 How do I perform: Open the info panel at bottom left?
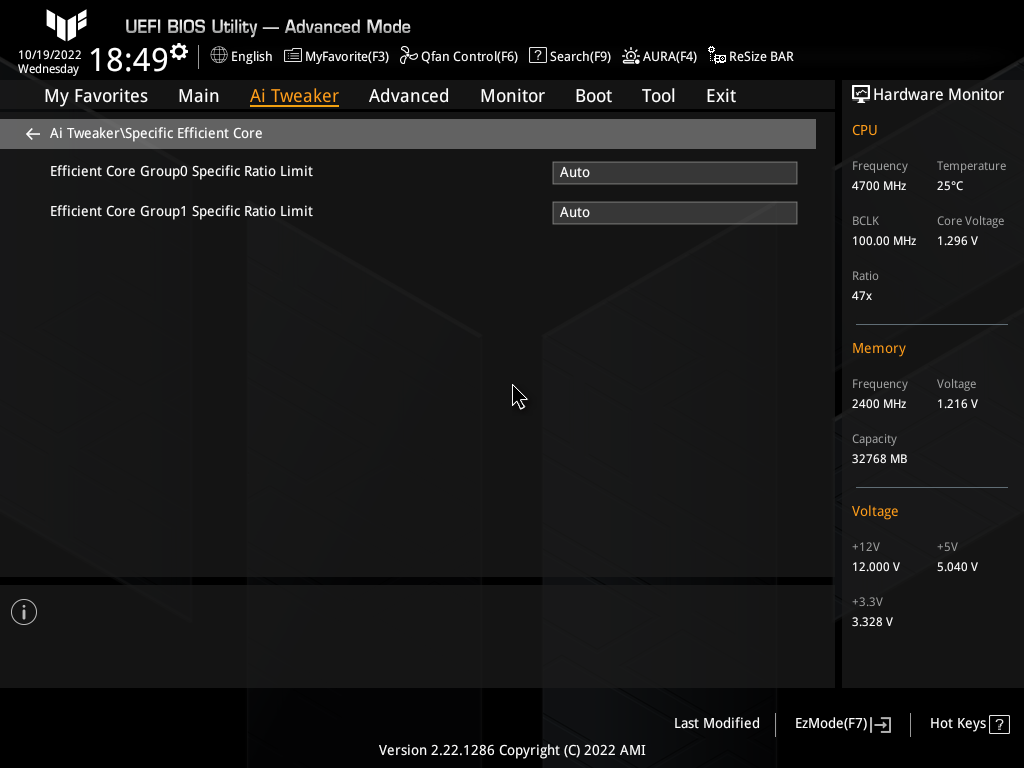23,611
